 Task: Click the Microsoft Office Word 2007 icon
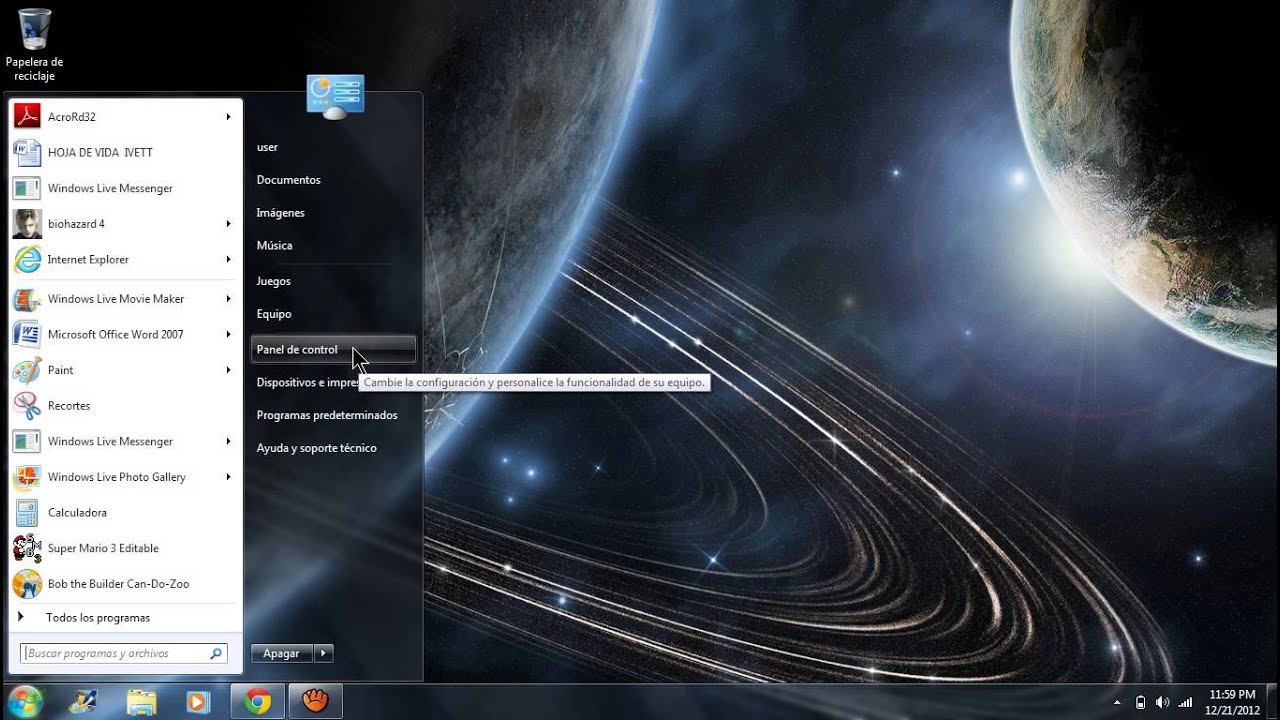[x=27, y=334]
